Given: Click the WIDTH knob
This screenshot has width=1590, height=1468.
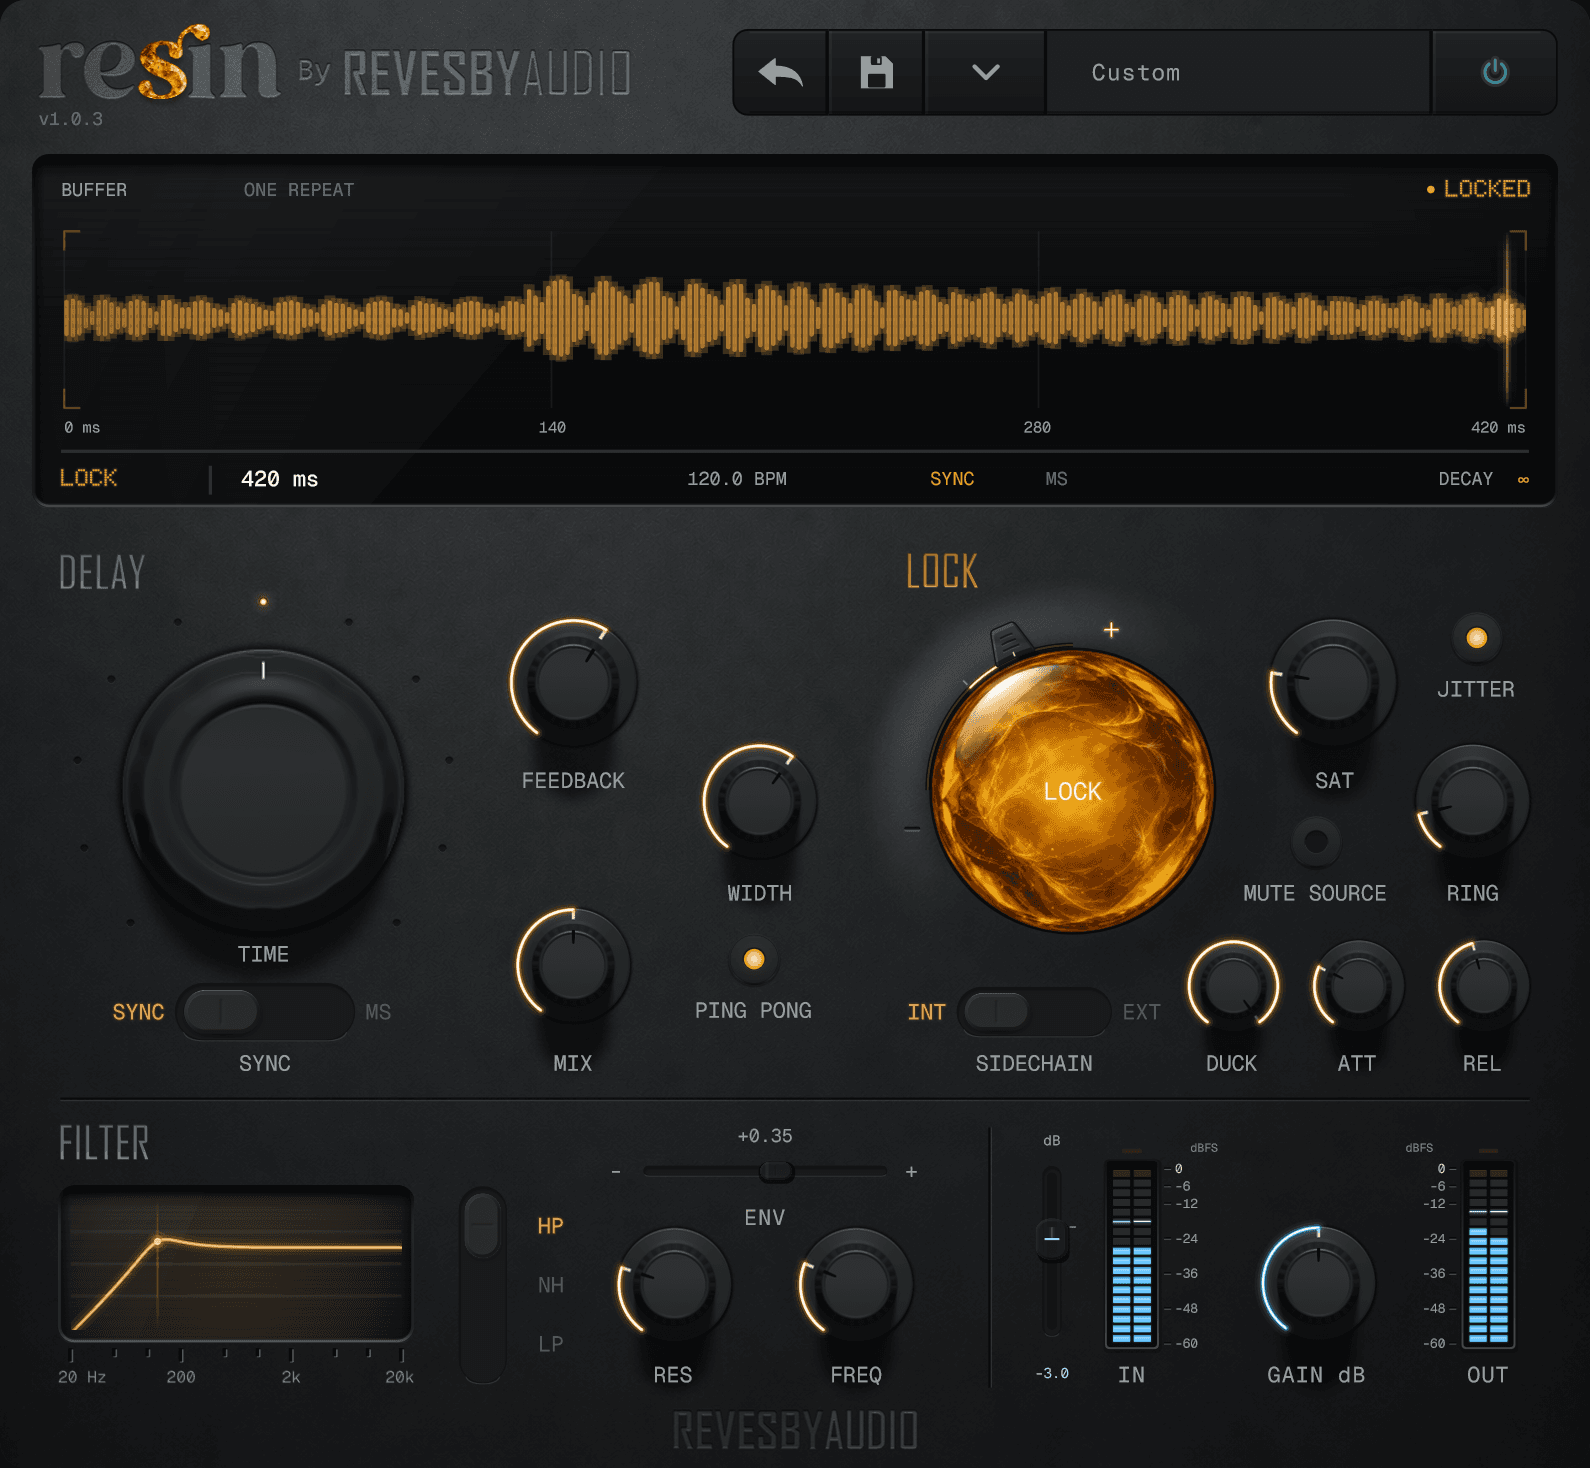Looking at the screenshot, I should click(760, 800).
